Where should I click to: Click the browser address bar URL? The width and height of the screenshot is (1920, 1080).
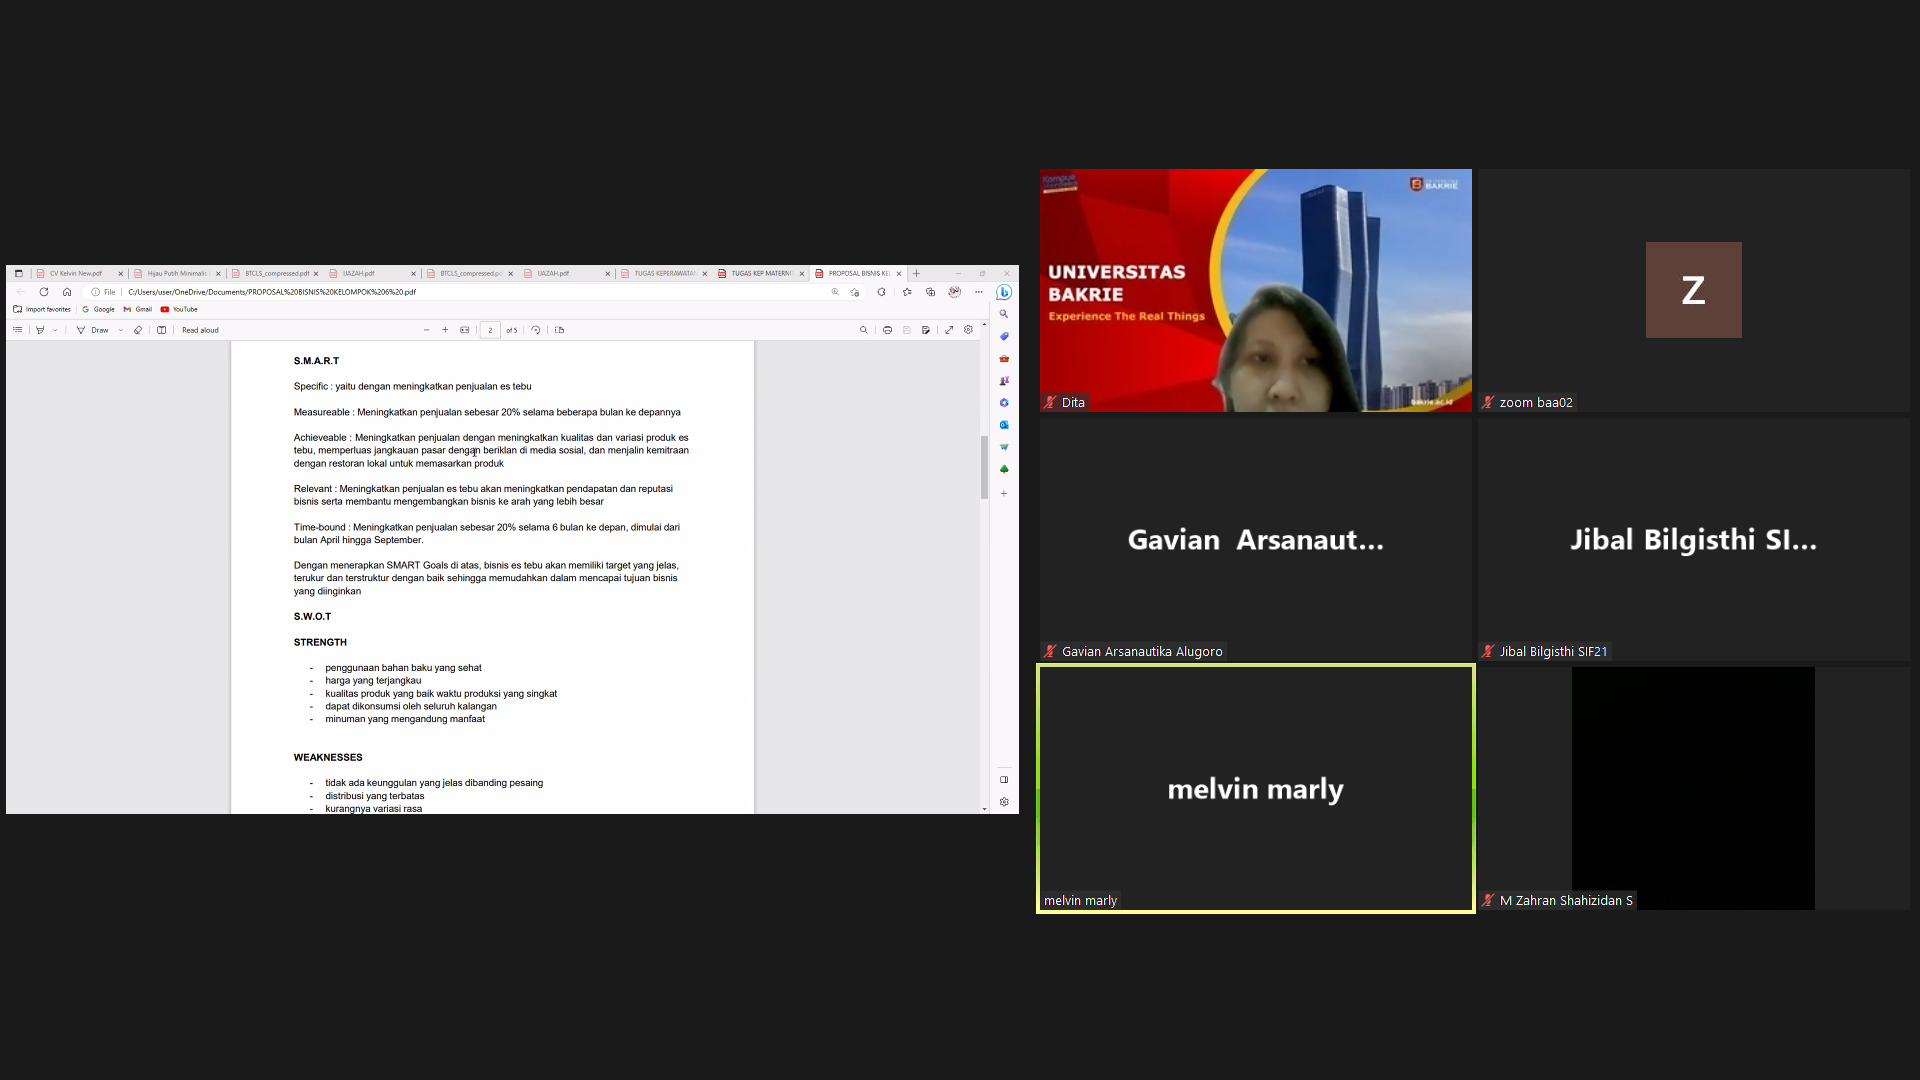pos(272,292)
